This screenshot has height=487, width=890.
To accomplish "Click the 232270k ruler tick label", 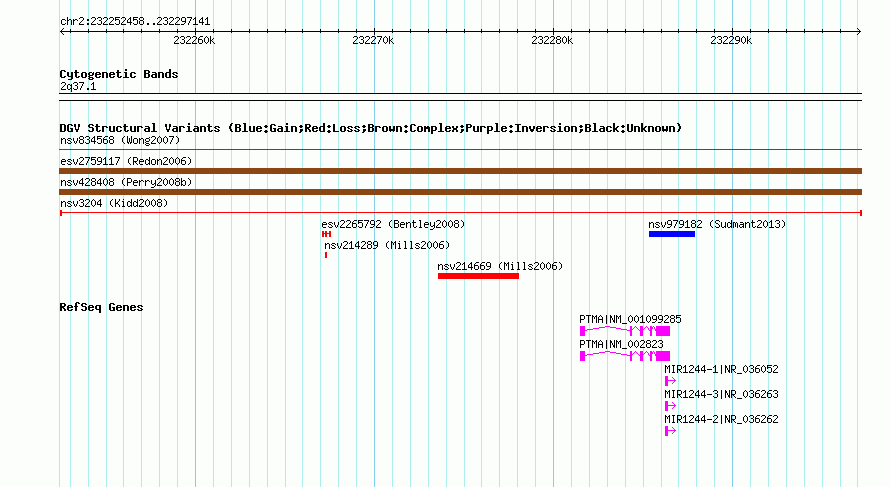I will pos(373,40).
